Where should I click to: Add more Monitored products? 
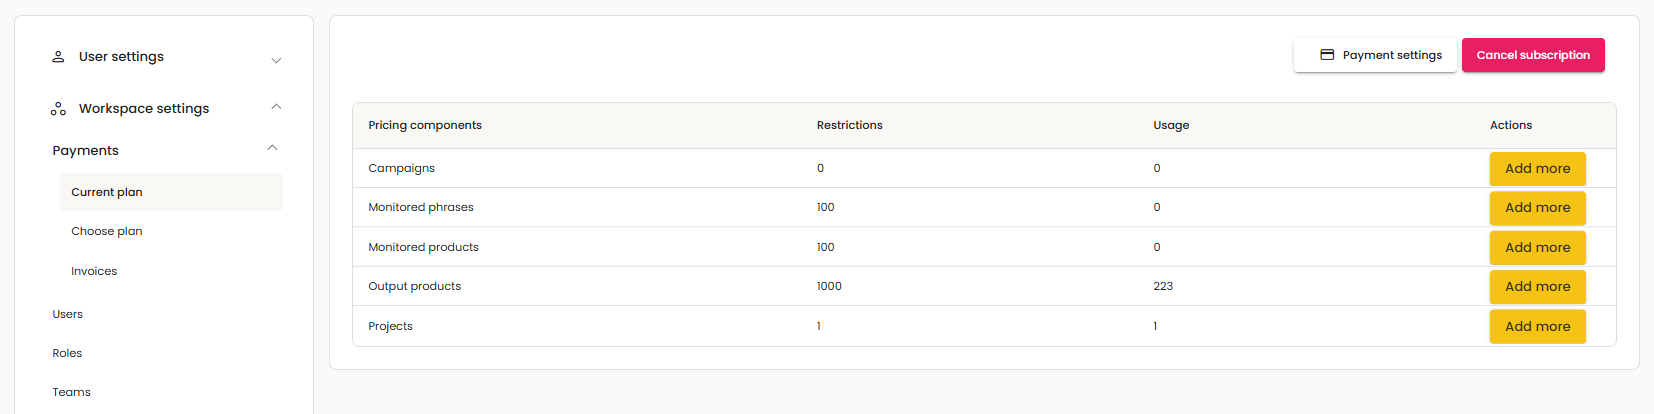pyautogui.click(x=1537, y=248)
